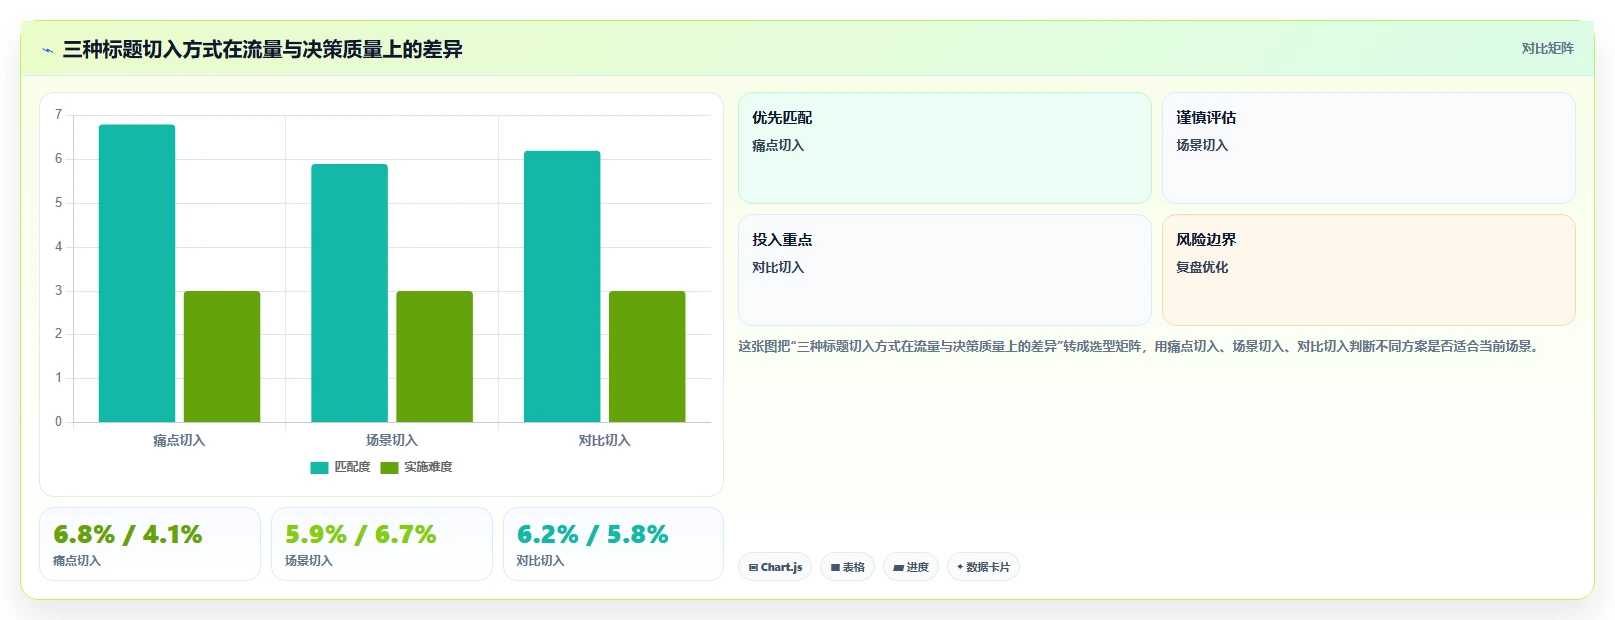Click the teal 匹配度 legend swatch

click(x=319, y=468)
